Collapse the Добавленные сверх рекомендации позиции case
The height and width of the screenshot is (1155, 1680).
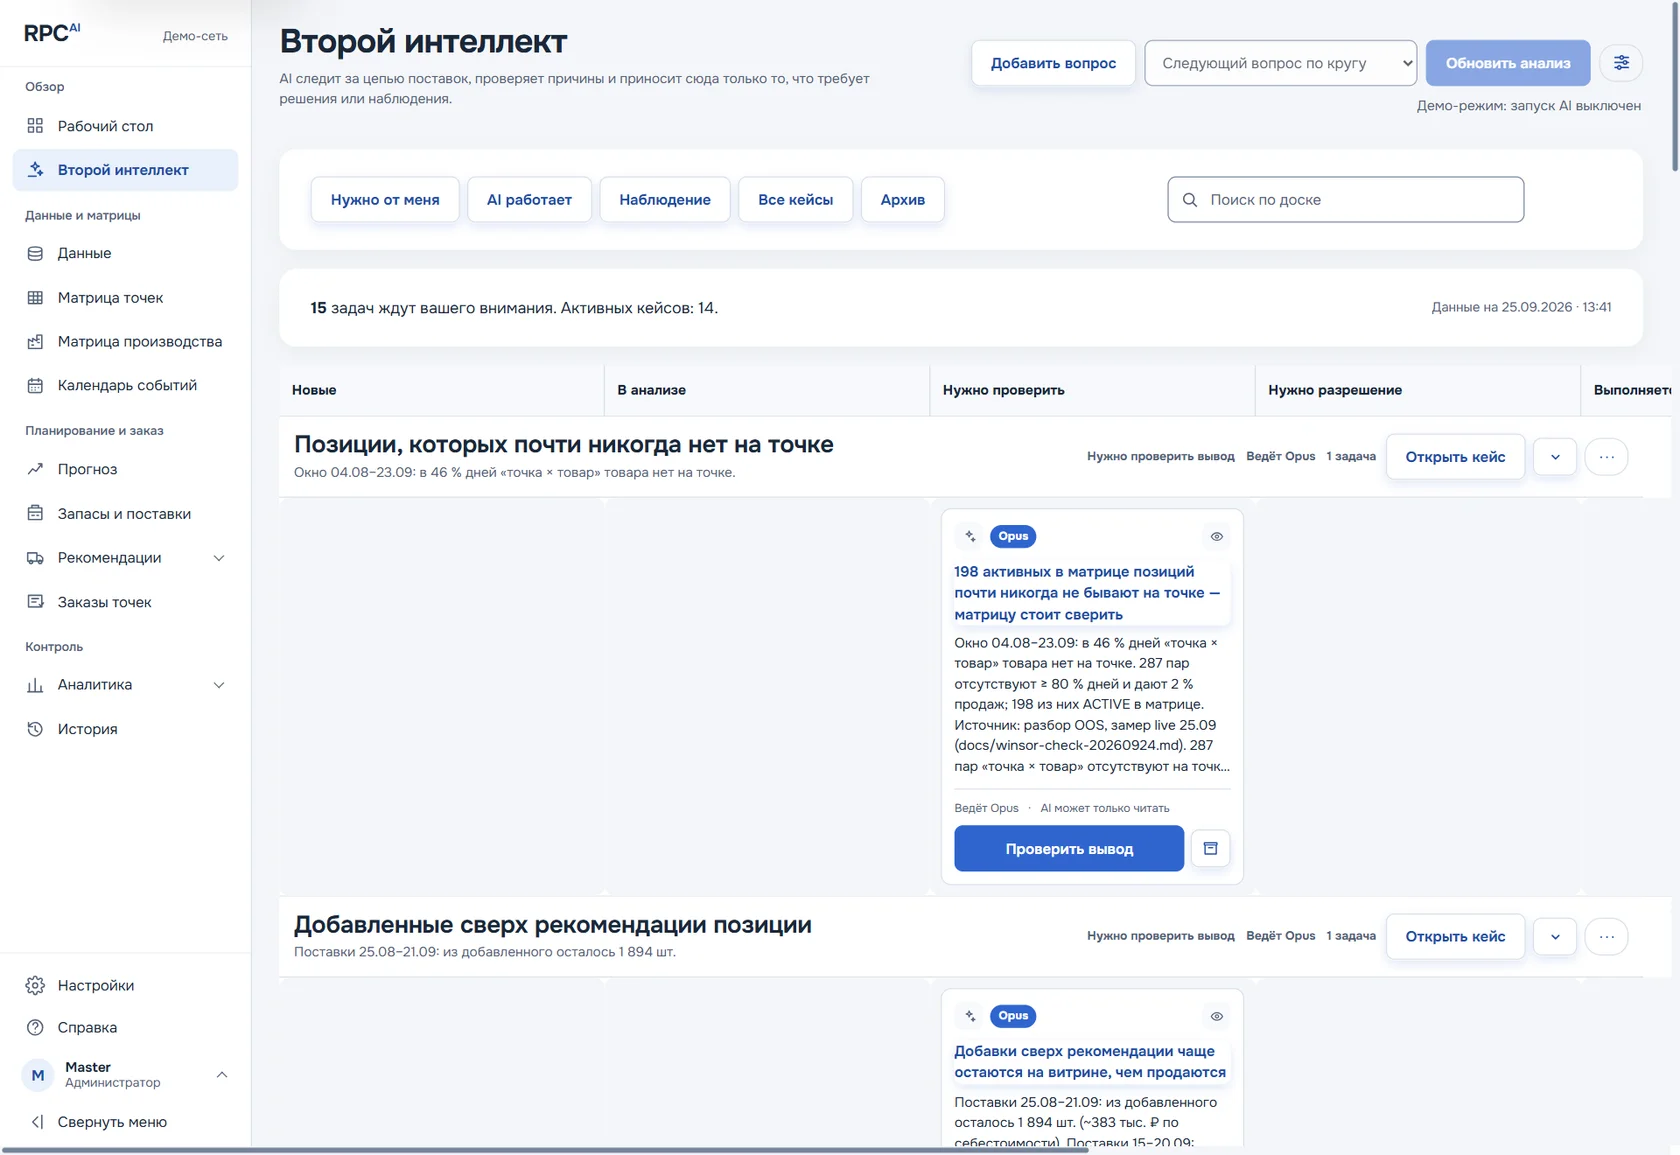[x=1555, y=937]
